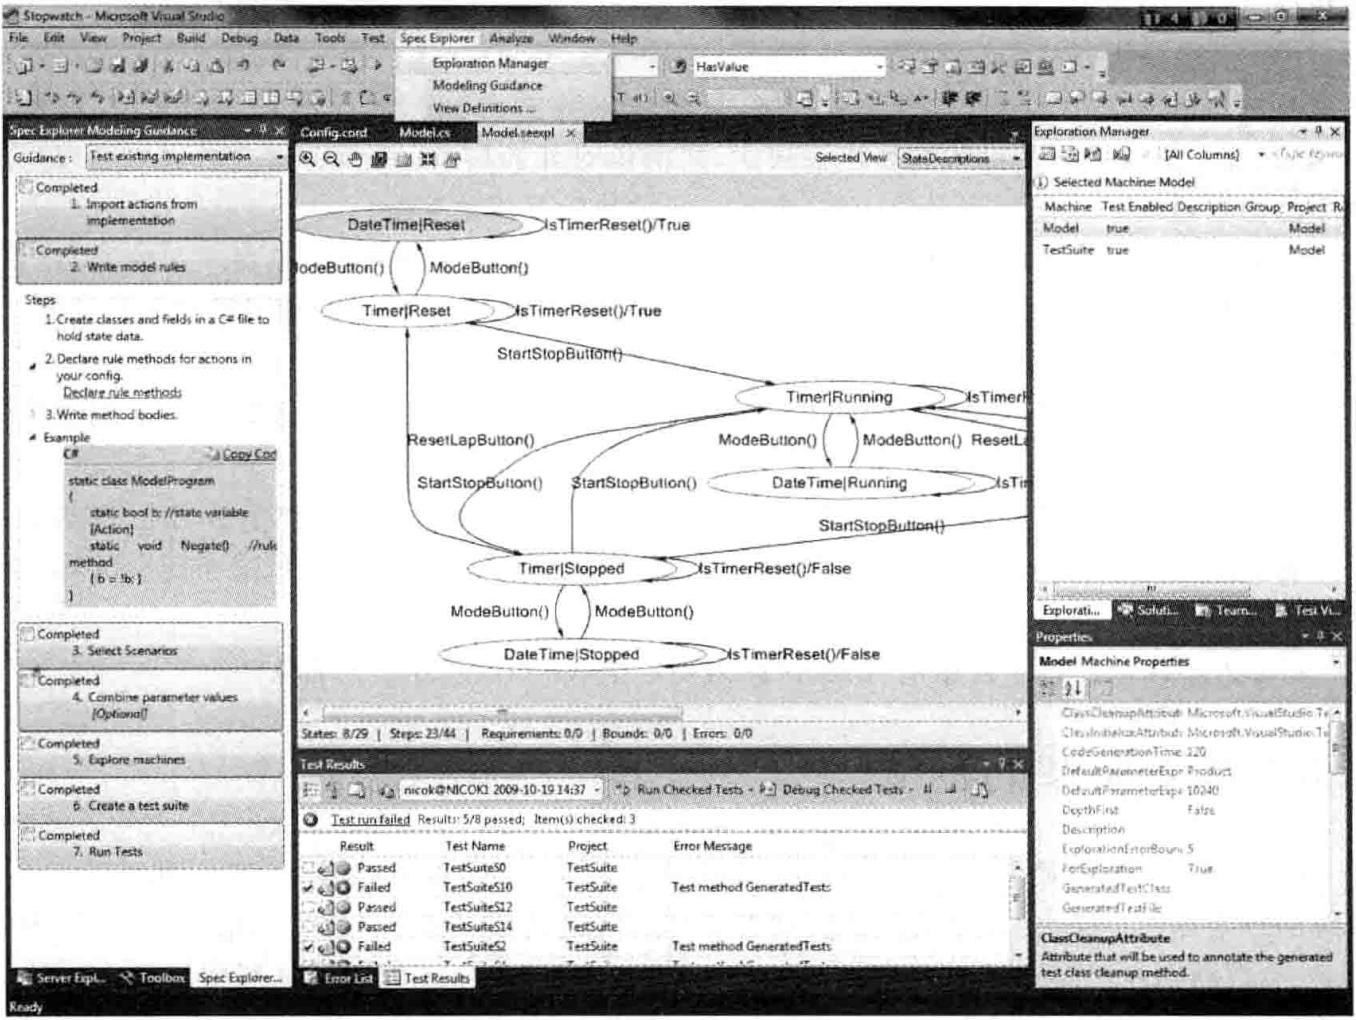Screen dimensions: 1356x1020
Task: Open the Test run failed link
Action: [370, 819]
